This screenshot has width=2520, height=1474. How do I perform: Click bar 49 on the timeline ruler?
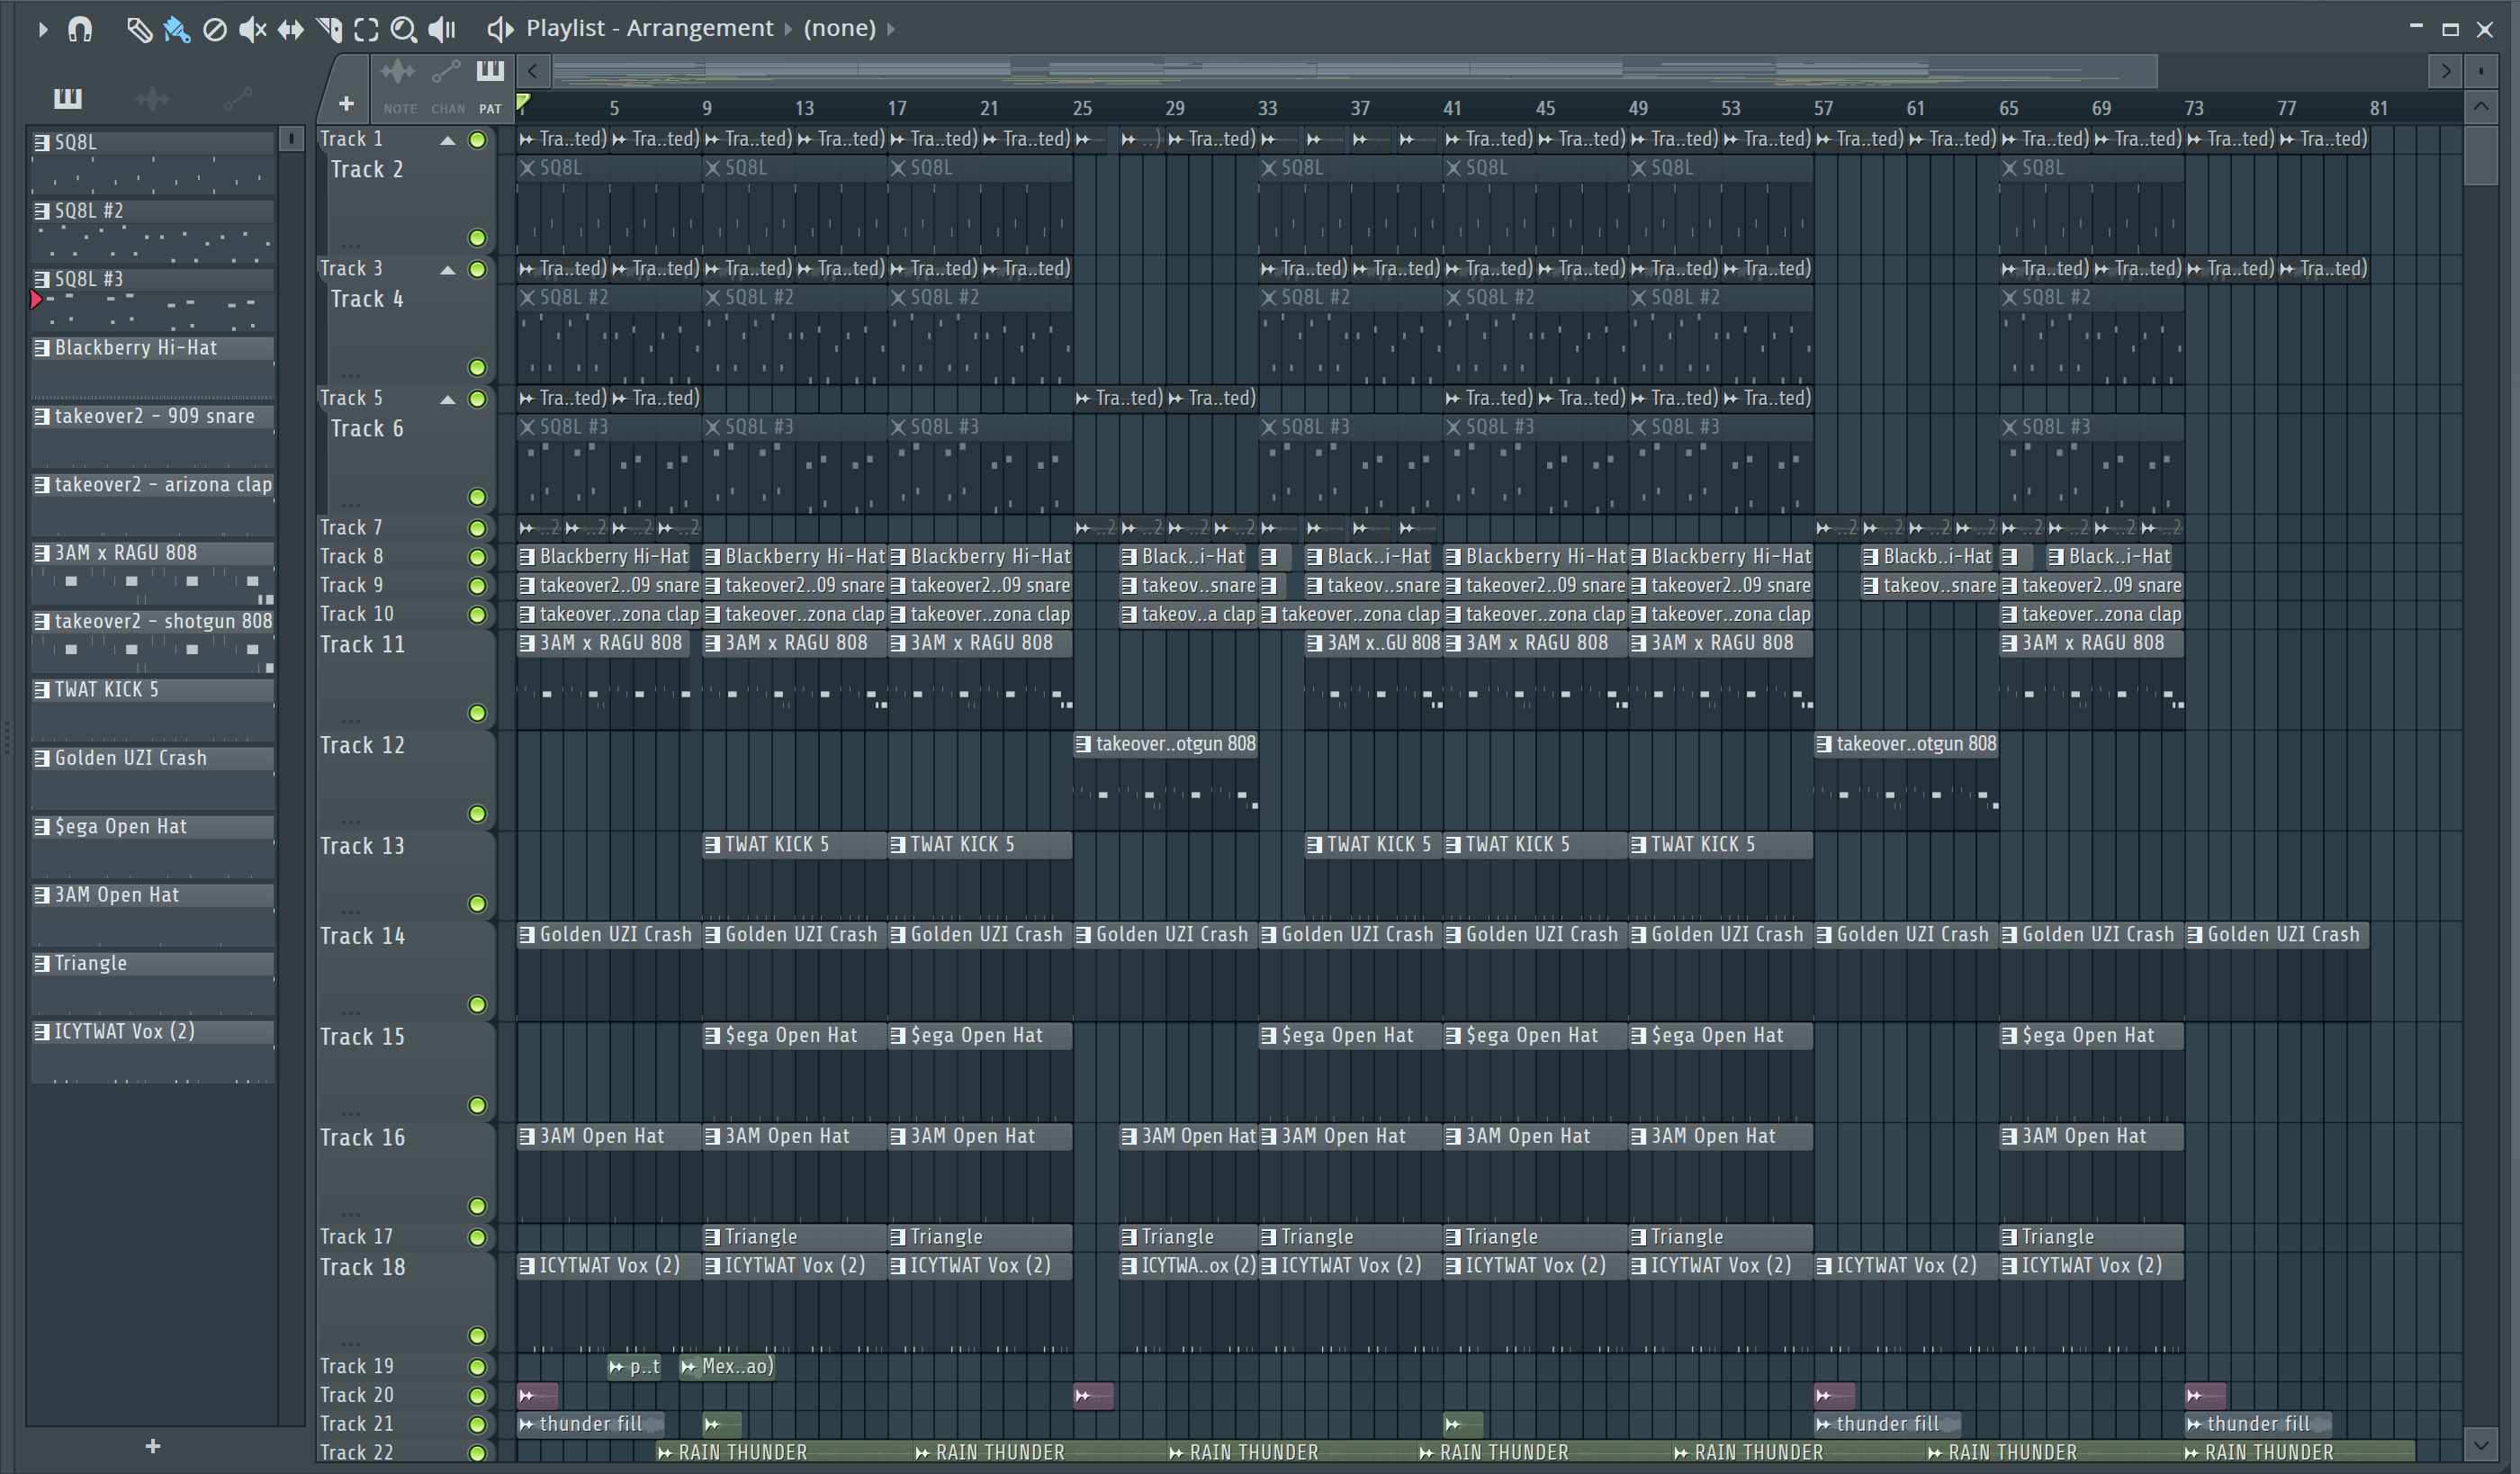point(1638,108)
